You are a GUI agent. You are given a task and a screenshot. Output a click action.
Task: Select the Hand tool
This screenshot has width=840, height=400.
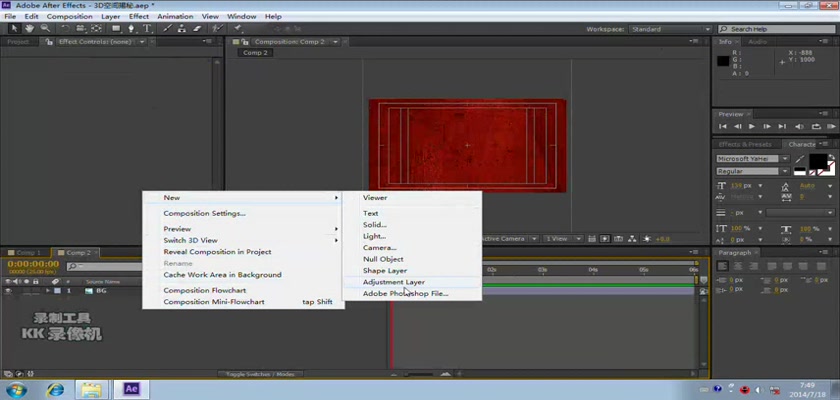coord(30,29)
